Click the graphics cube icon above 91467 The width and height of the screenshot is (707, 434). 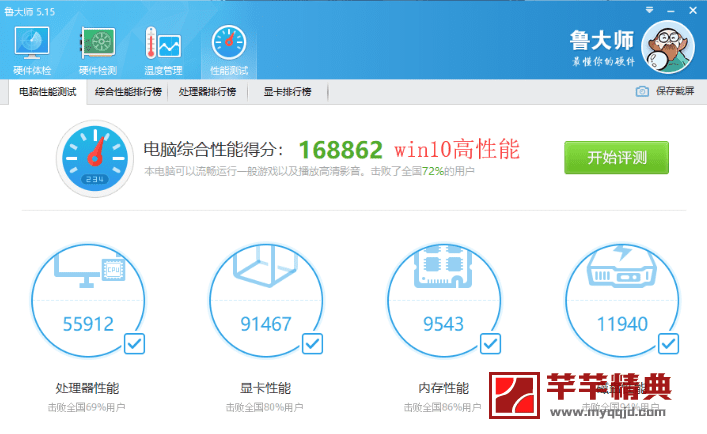pyautogui.click(x=265, y=265)
